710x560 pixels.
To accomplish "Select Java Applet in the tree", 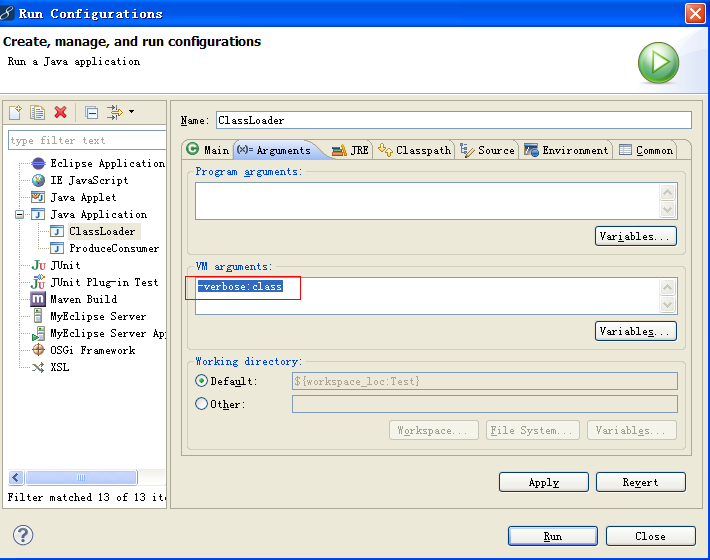I will [83, 198].
